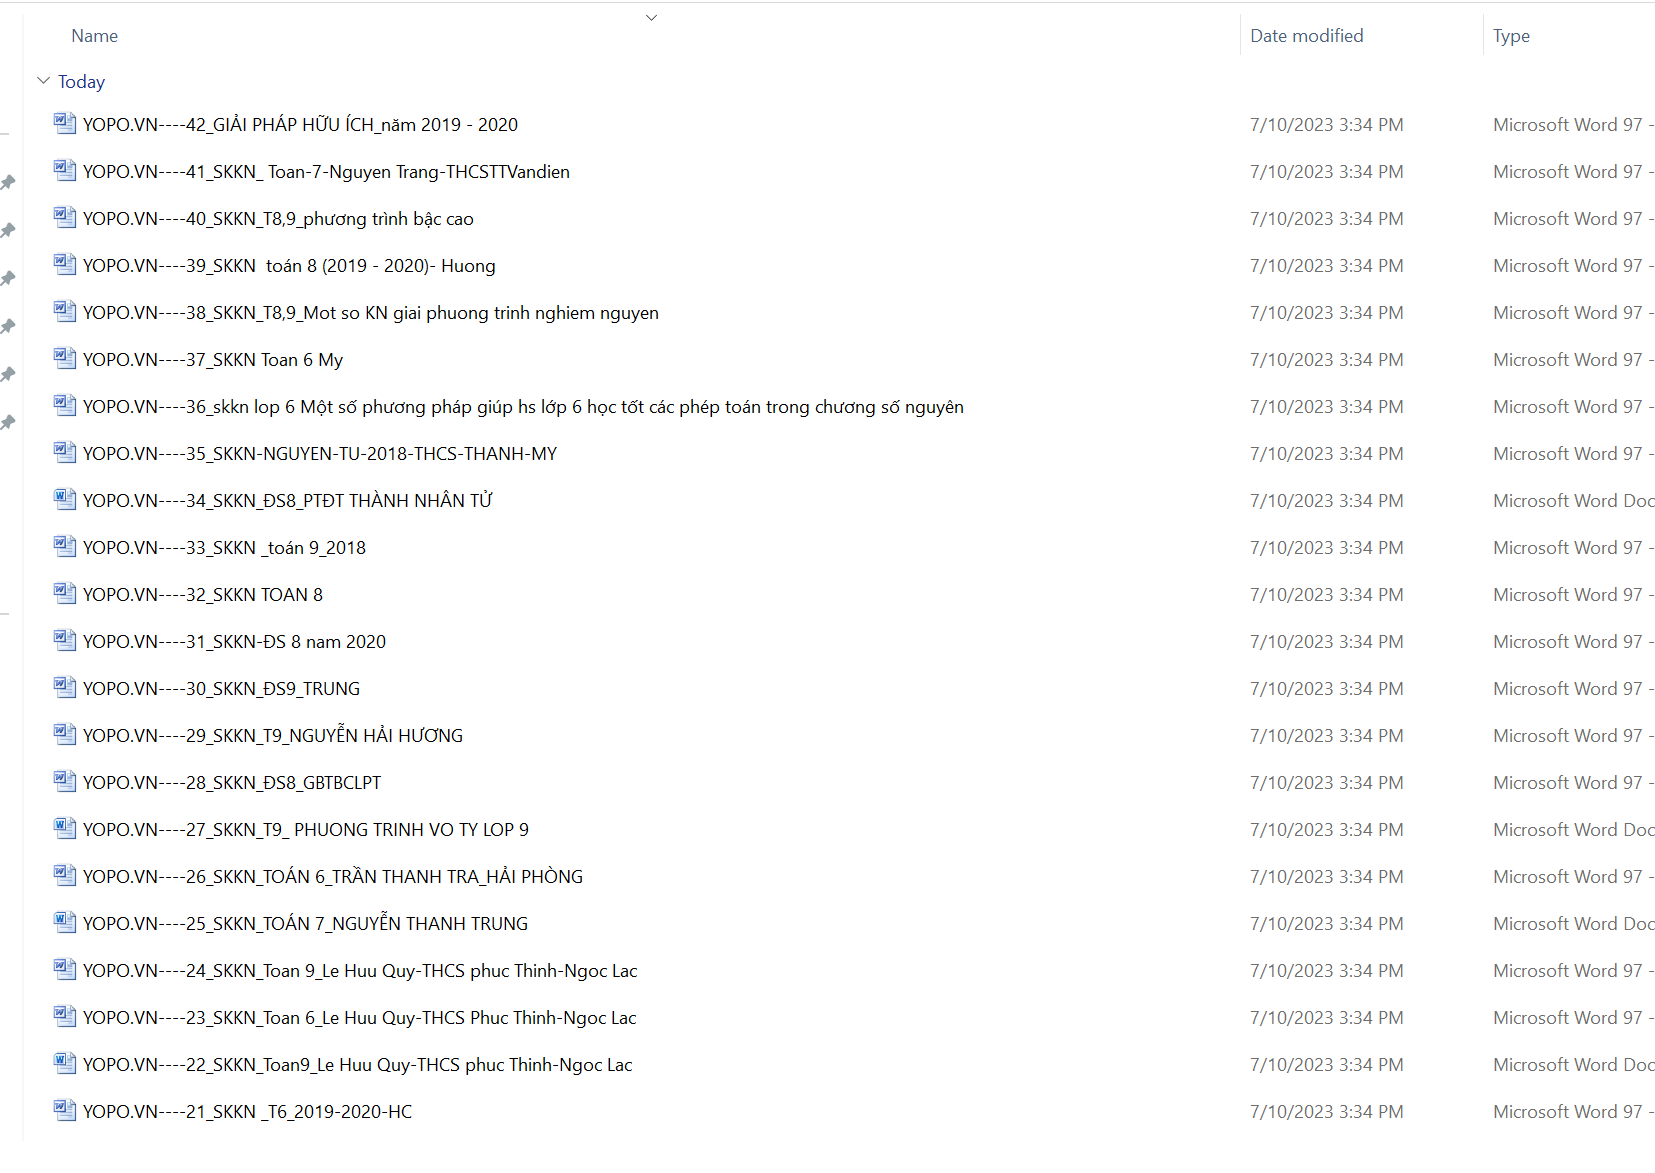Collapse the Today group chevron
This screenshot has height=1173, width=1655.
[x=43, y=81]
